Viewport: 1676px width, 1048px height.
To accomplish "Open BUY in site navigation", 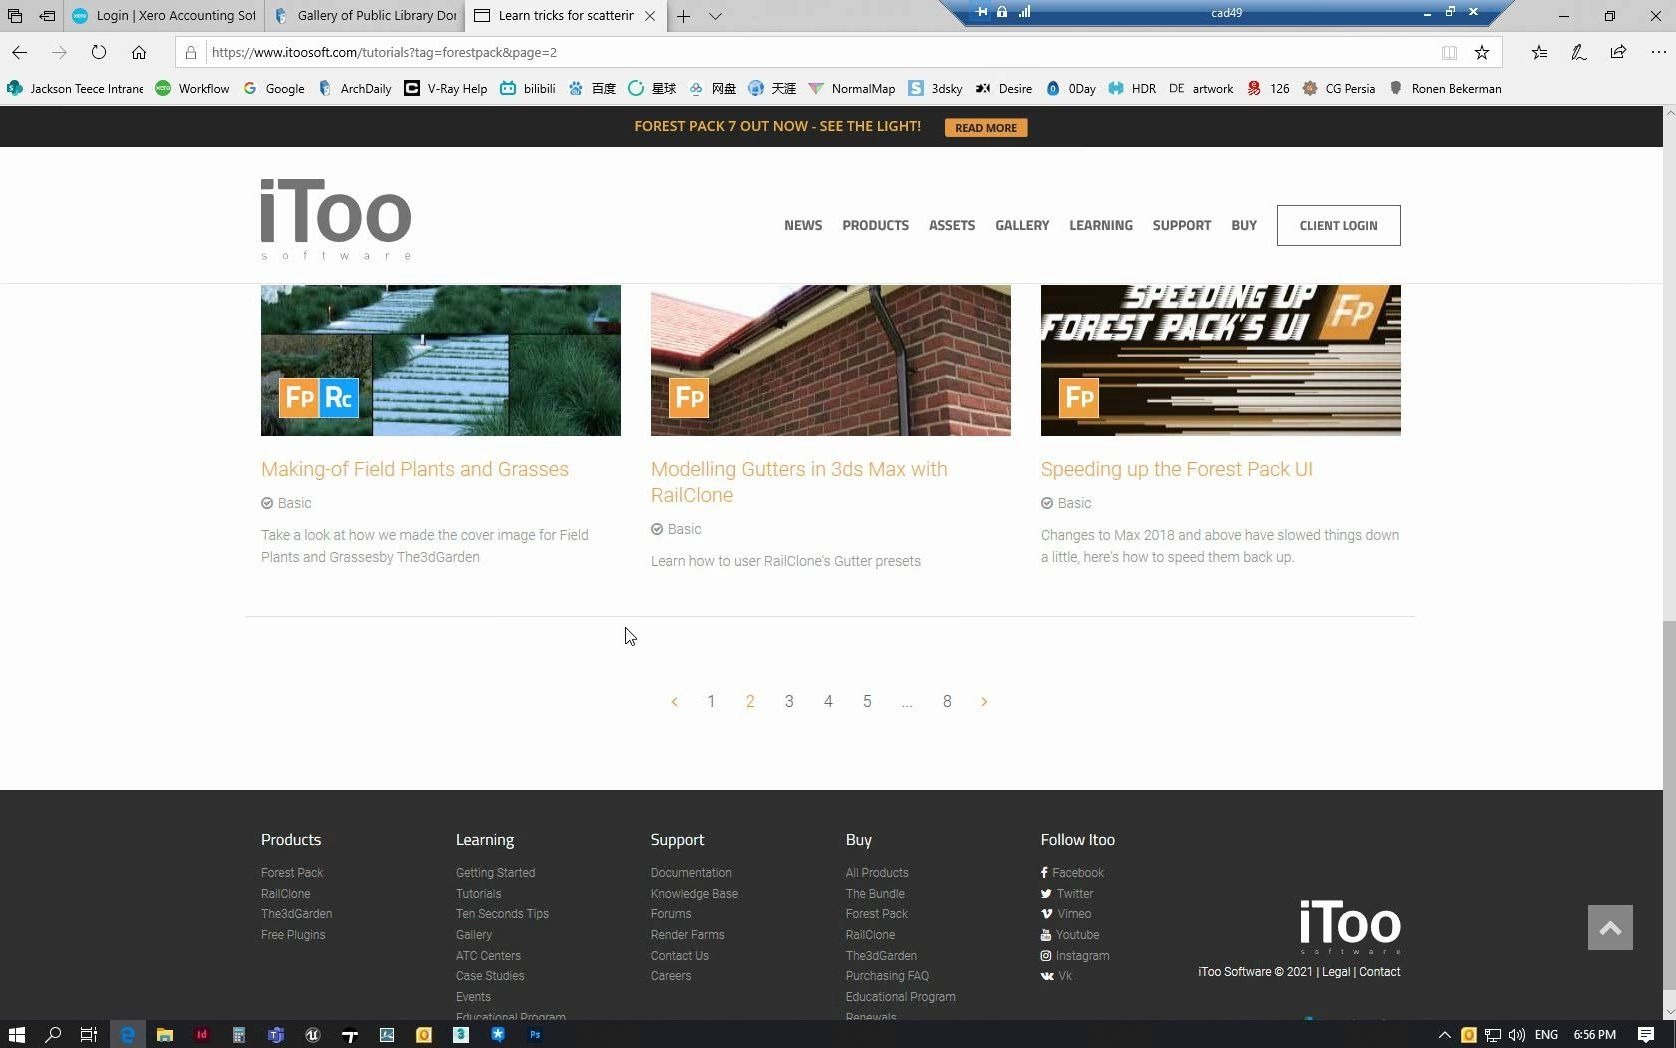I will click(1244, 225).
